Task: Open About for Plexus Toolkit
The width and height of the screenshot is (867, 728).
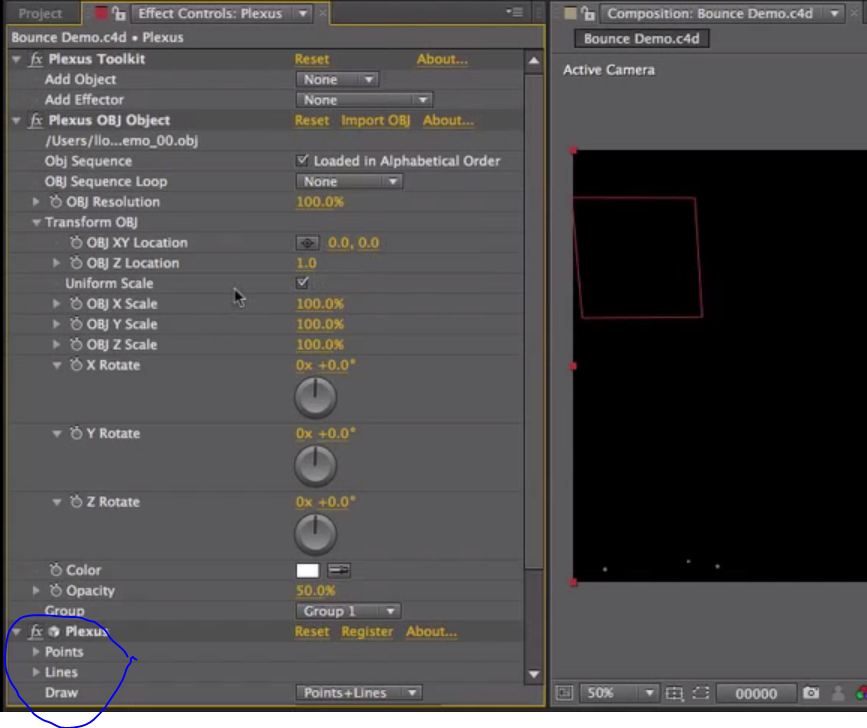Action: [442, 59]
